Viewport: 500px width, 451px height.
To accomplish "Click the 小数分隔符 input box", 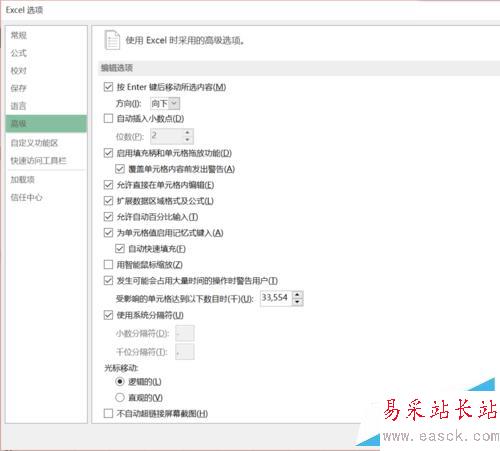I will [x=185, y=333].
